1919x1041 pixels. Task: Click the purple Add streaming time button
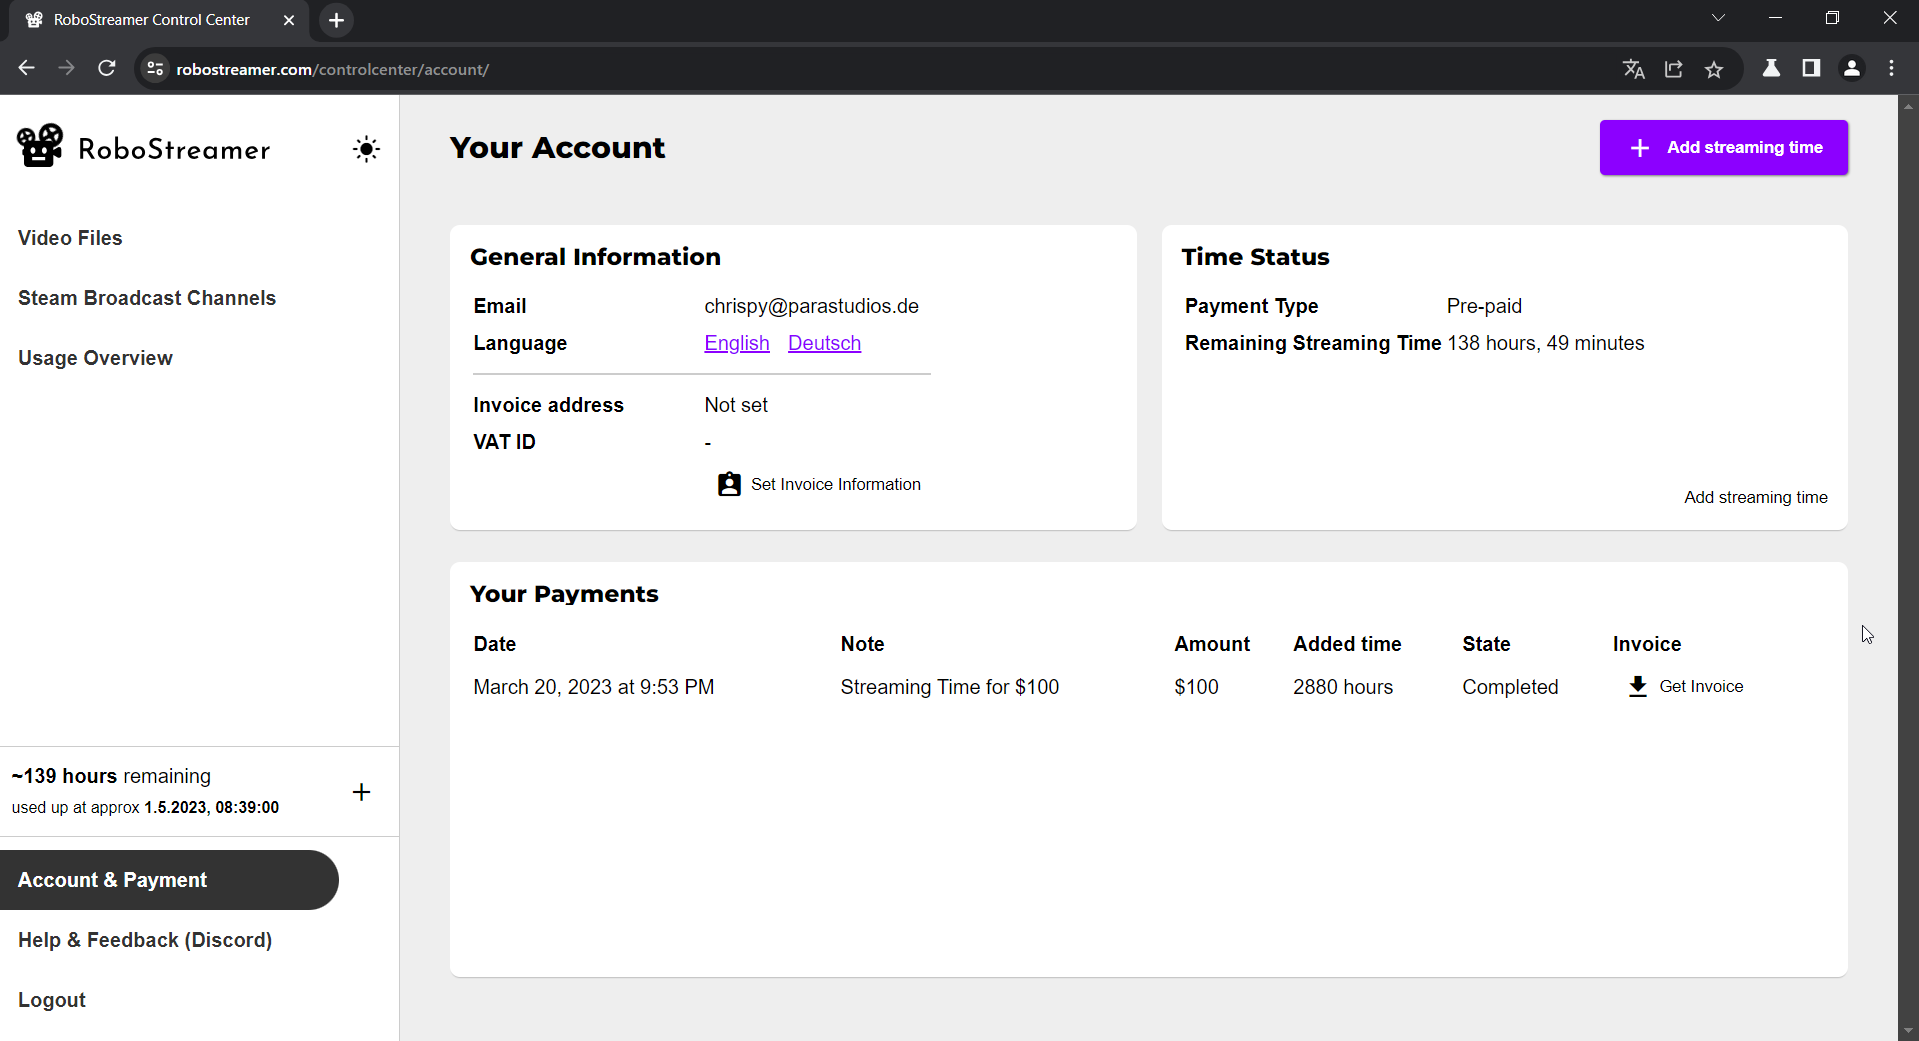pyautogui.click(x=1723, y=148)
